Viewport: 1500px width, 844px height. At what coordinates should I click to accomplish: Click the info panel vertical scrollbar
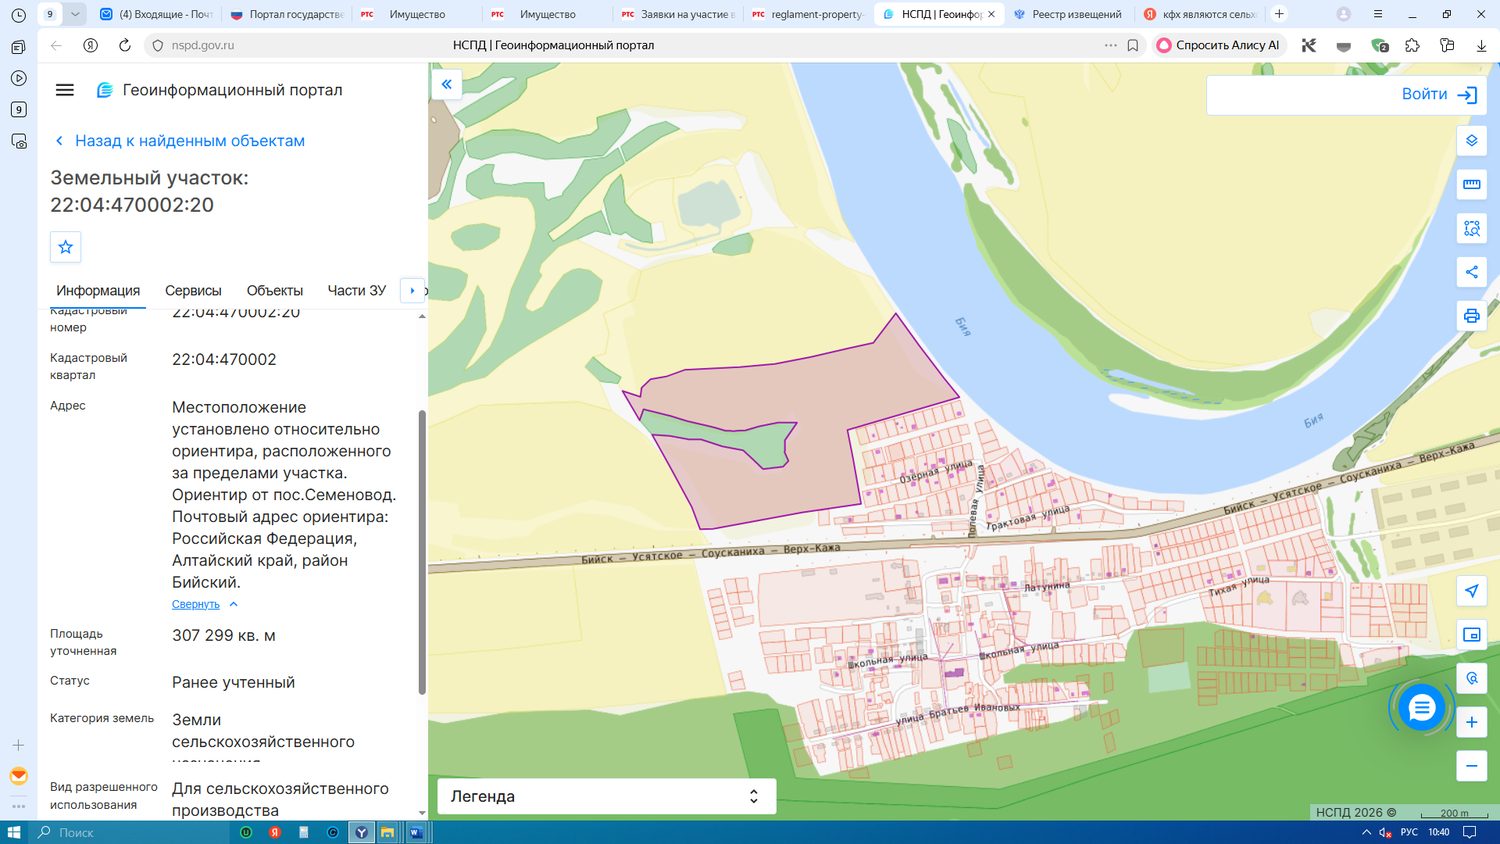[x=422, y=552]
